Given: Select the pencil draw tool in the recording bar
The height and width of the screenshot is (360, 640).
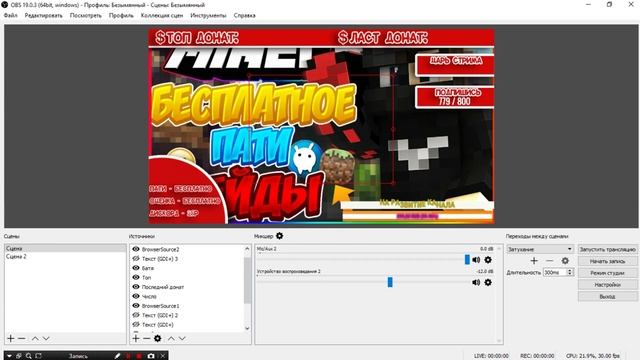Looking at the screenshot, I should click(x=117, y=356).
